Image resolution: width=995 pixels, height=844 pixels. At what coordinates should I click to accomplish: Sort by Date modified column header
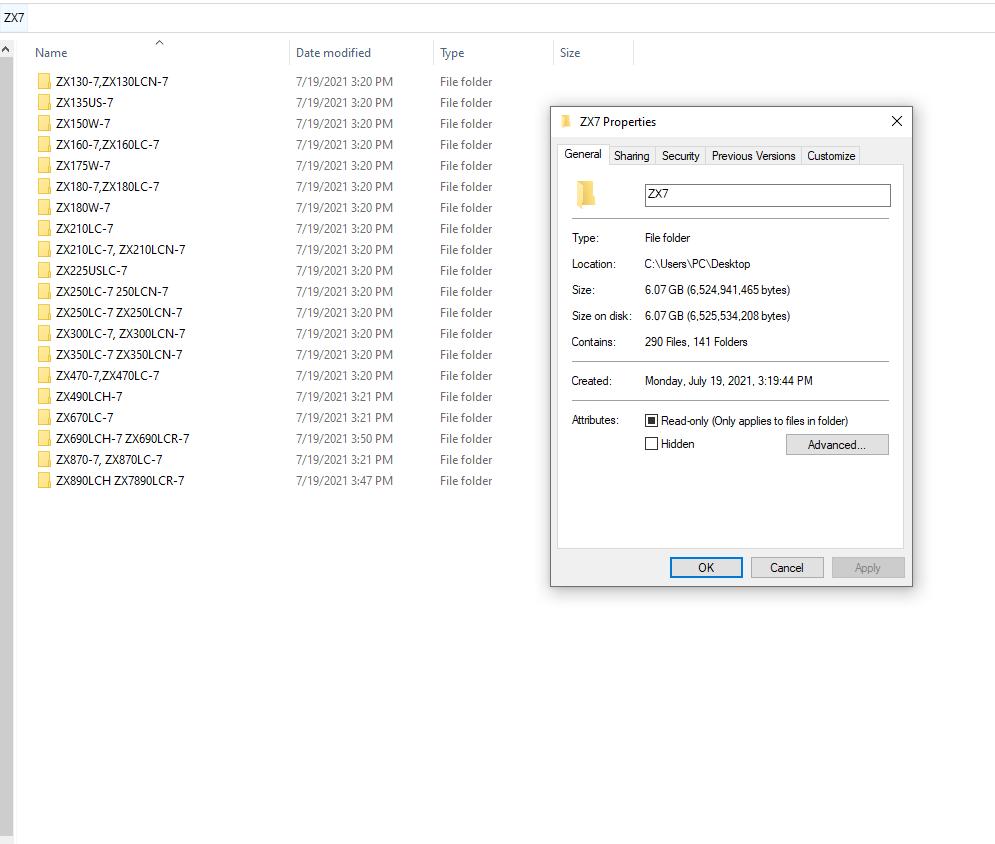333,53
